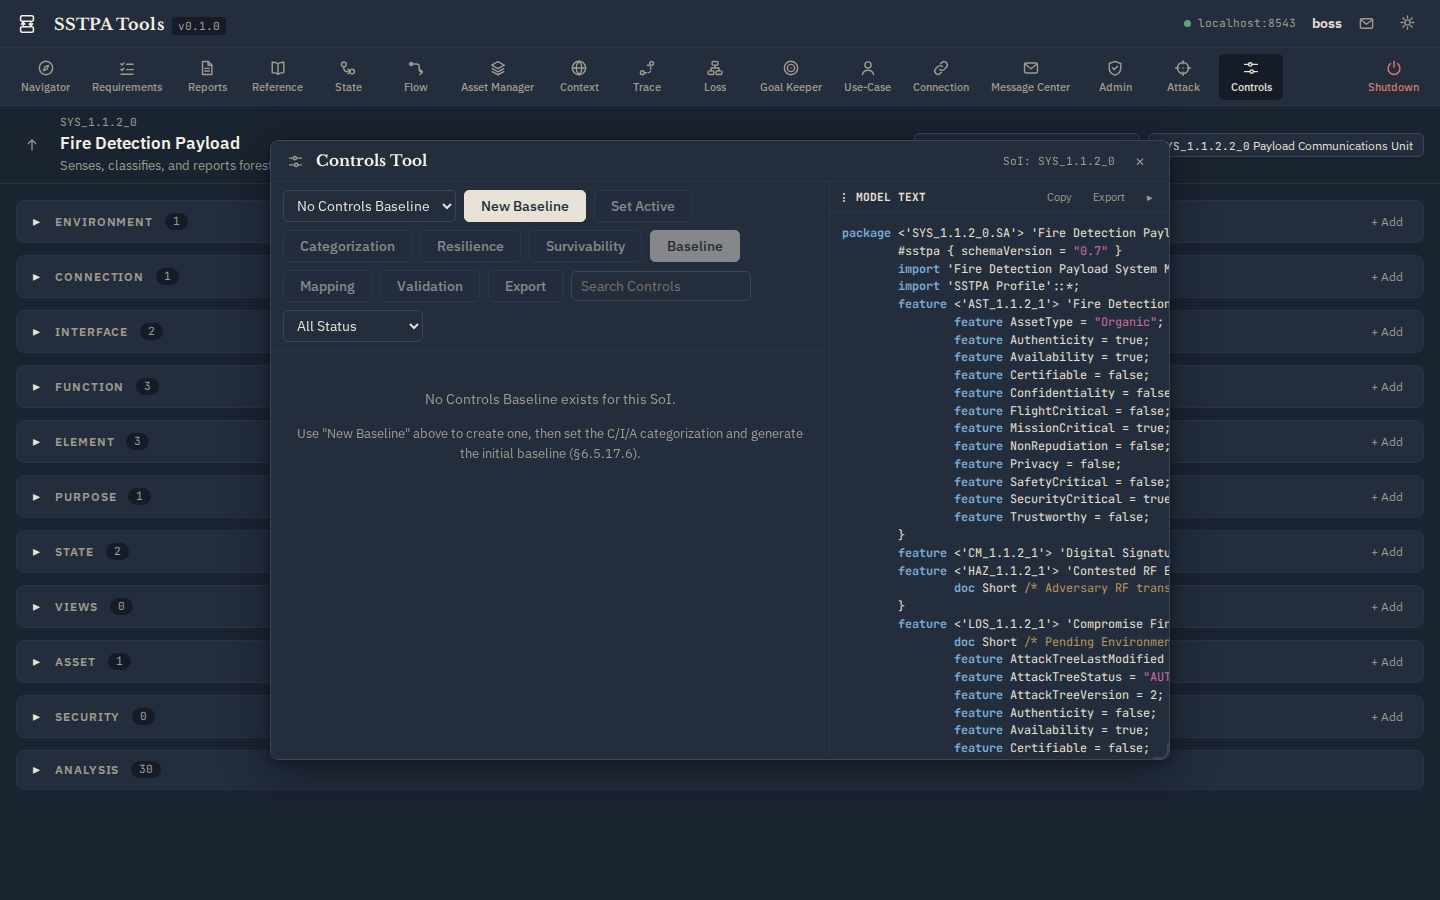1440x900 pixels.
Task: Expand the STATE section
Action: tap(36, 552)
